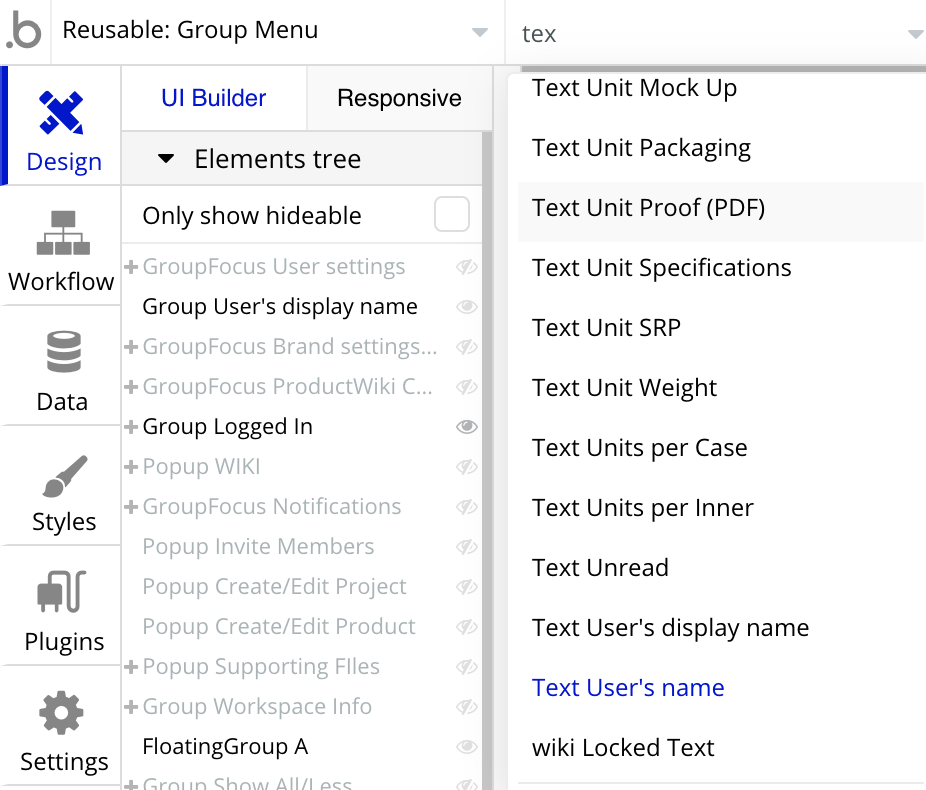926x790 pixels.
Task: Open the Styles brush icon
Action: click(62, 474)
